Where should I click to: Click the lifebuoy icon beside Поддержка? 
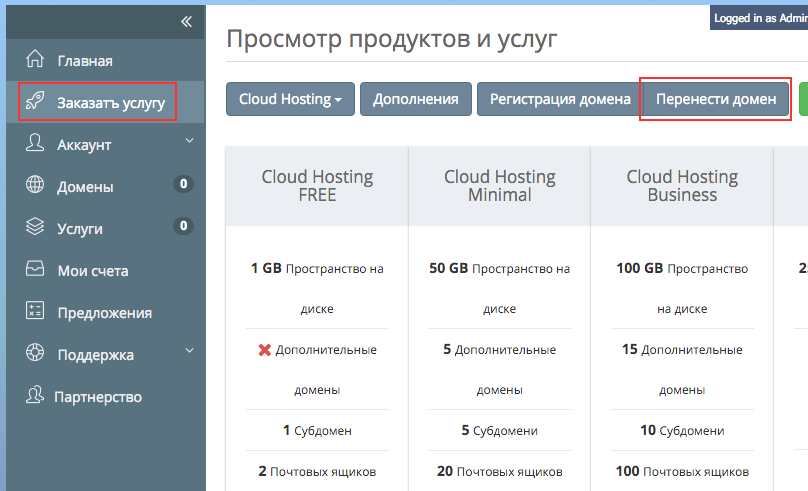coord(35,354)
